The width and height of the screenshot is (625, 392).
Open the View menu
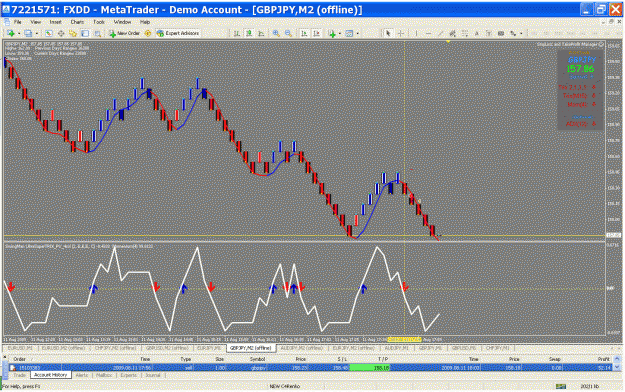coord(35,22)
